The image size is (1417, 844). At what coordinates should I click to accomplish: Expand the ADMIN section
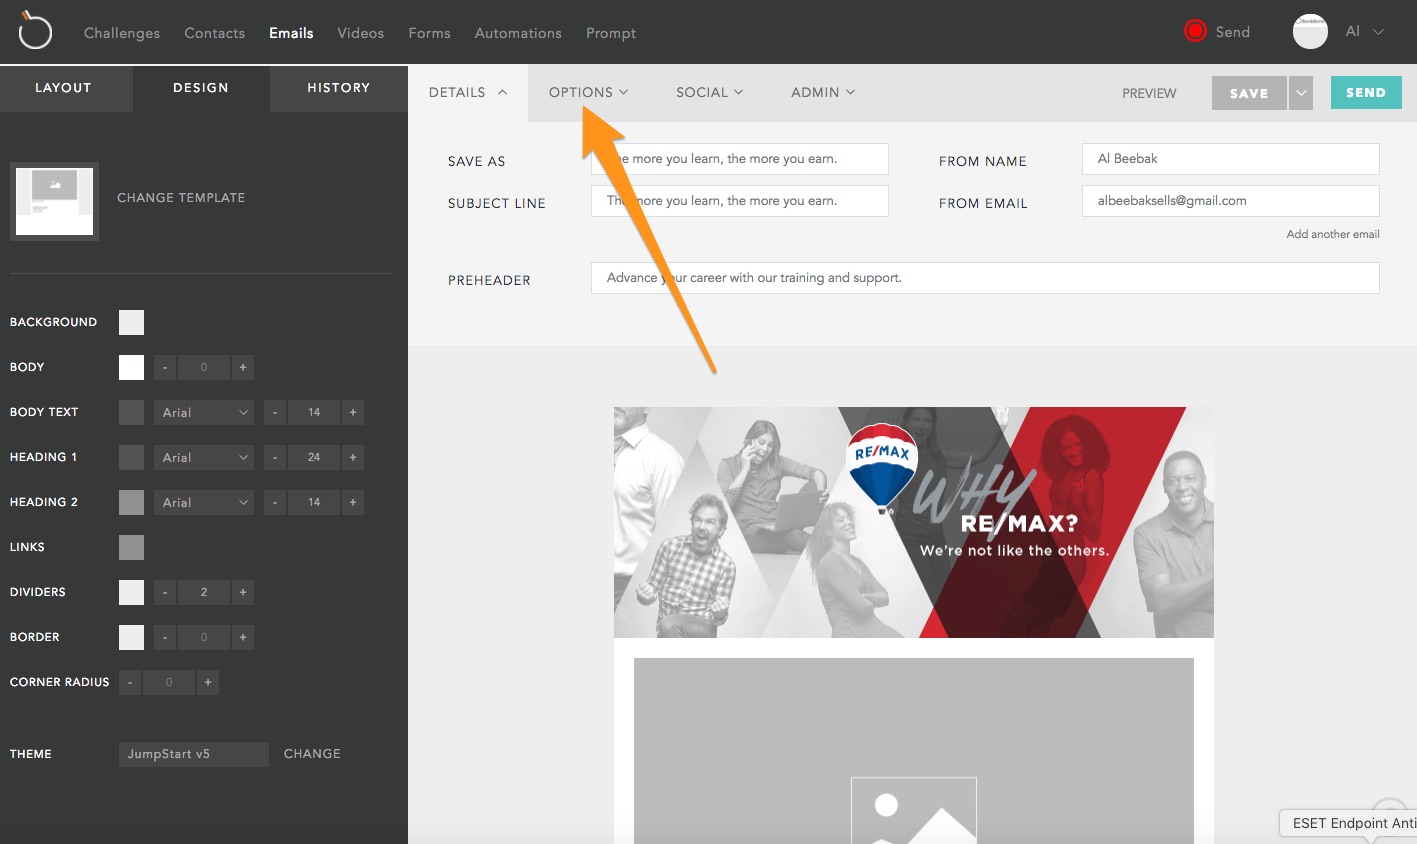[x=823, y=92]
